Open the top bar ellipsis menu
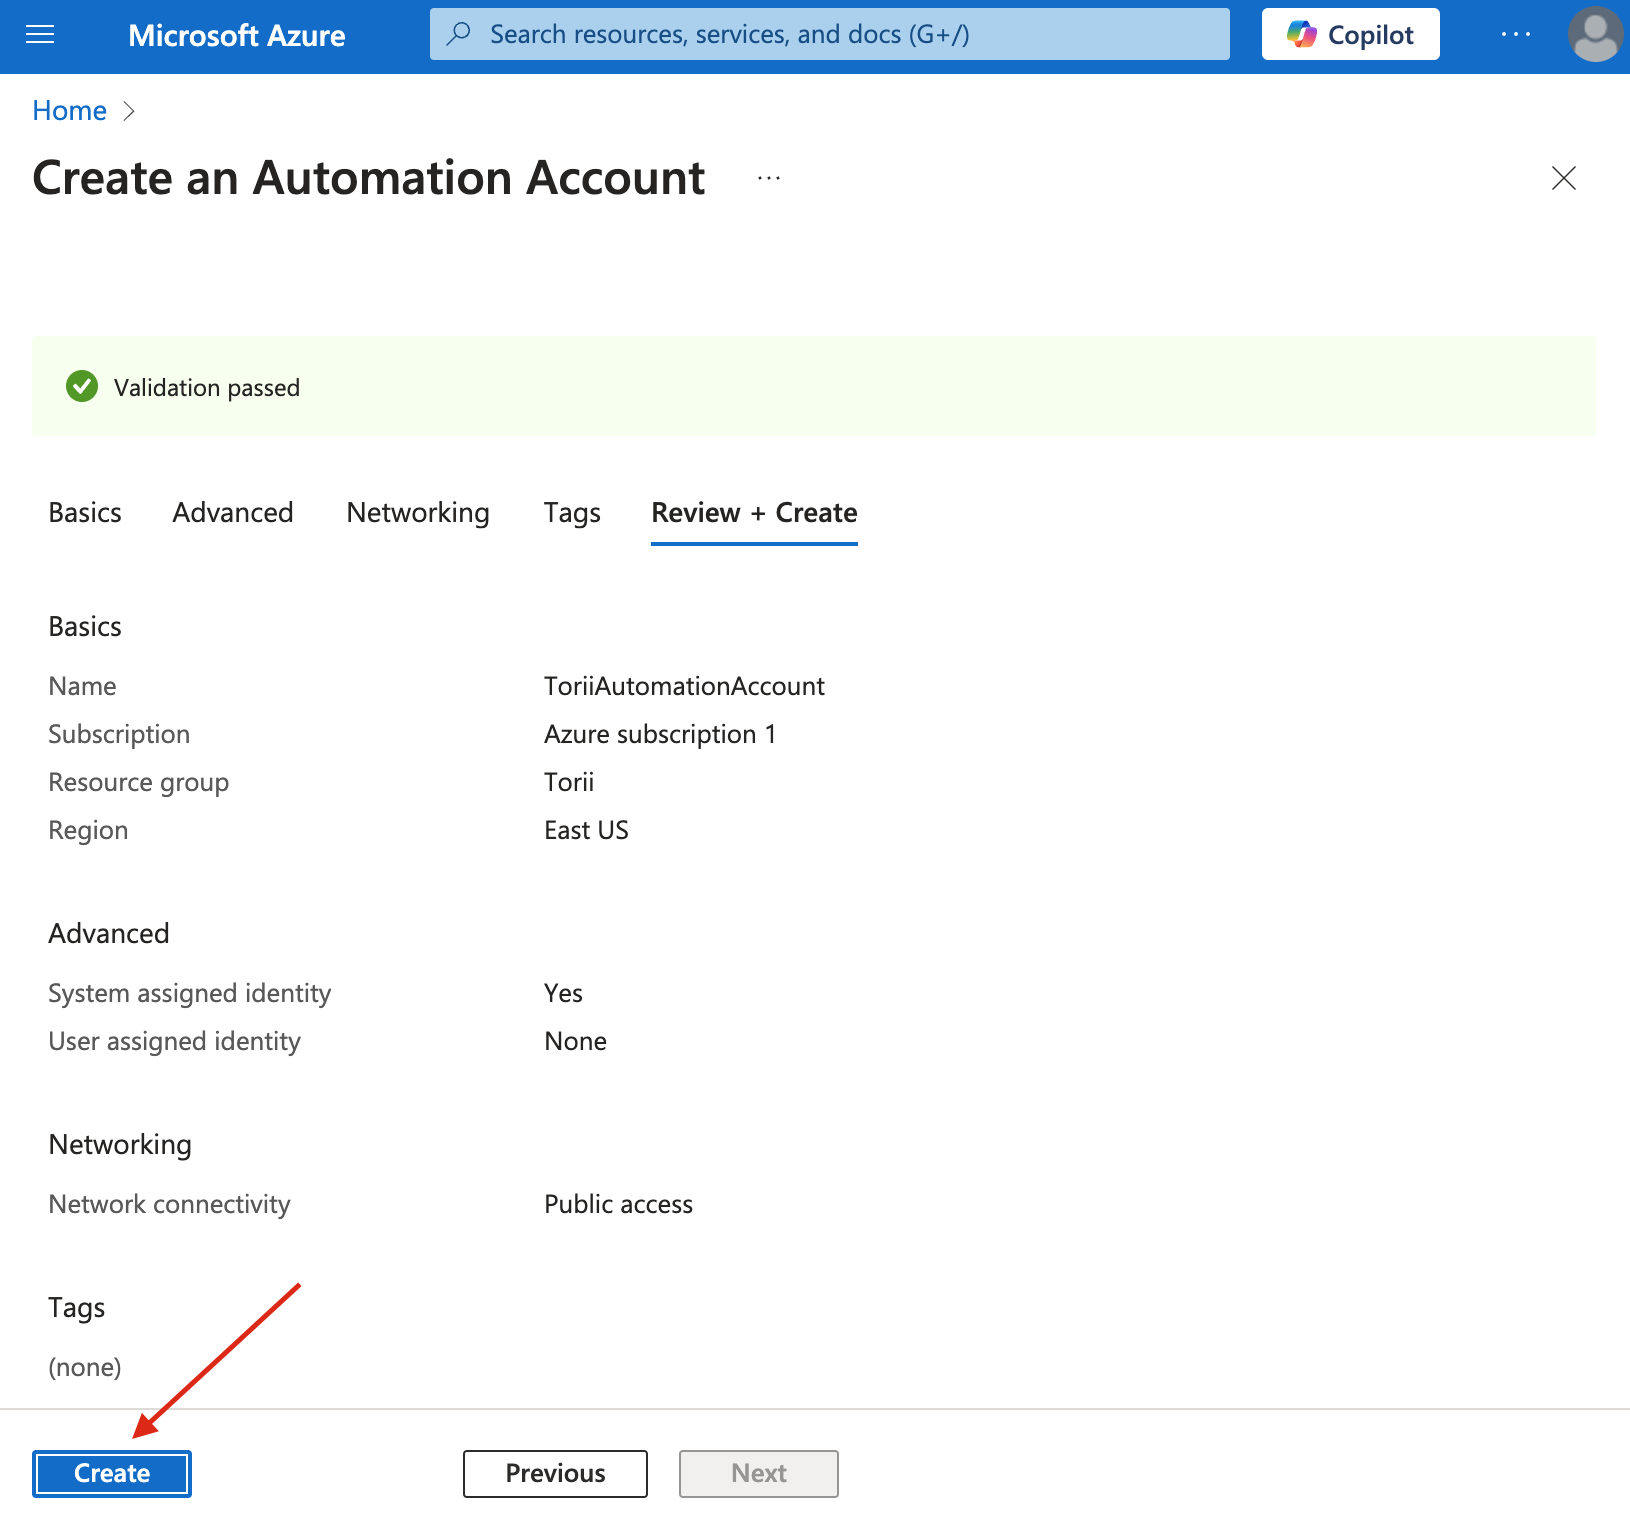The image size is (1630, 1520). point(1516,34)
